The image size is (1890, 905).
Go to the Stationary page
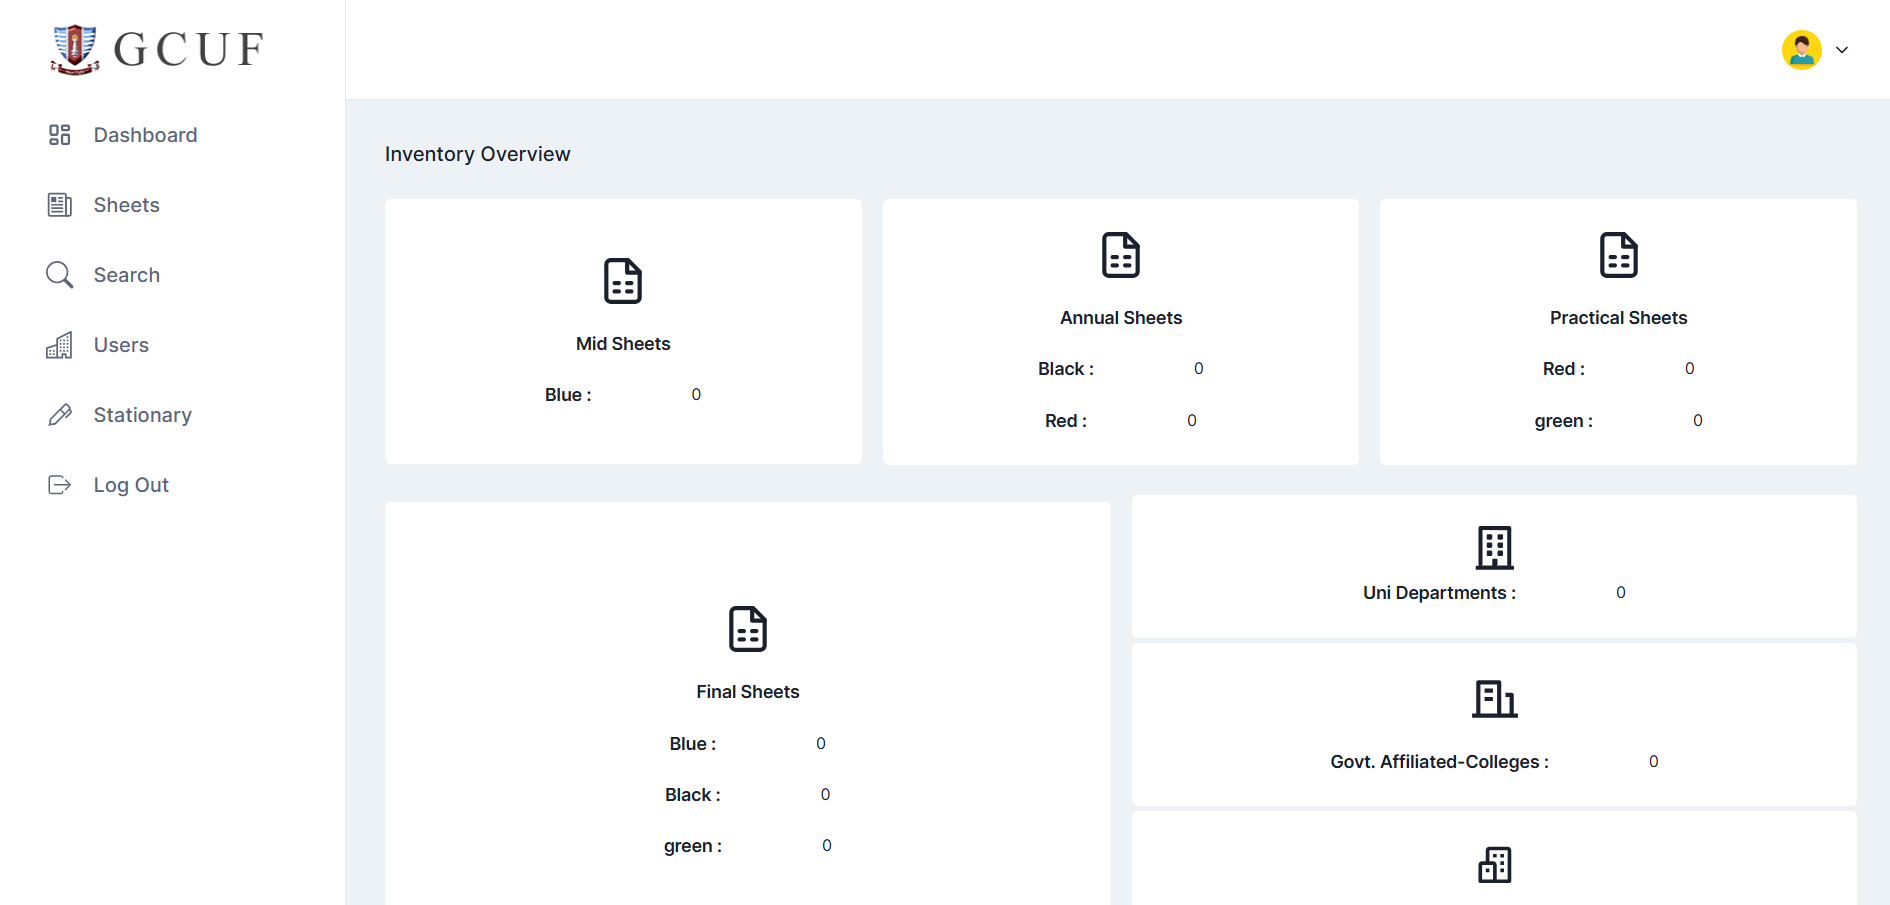[x=142, y=415]
